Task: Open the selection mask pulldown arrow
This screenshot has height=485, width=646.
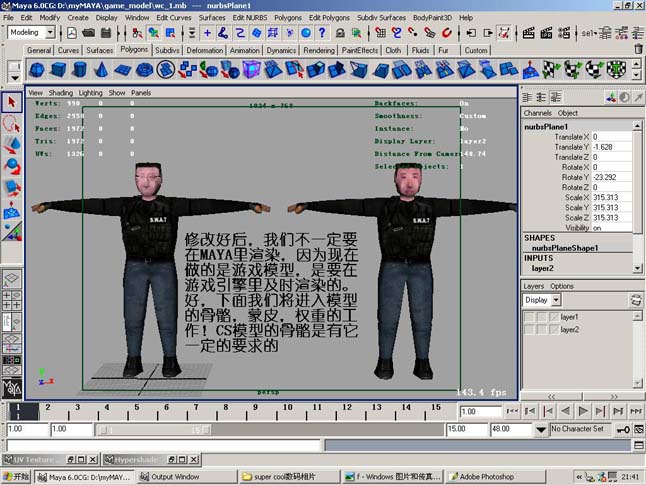Action: pyautogui.click(x=192, y=33)
